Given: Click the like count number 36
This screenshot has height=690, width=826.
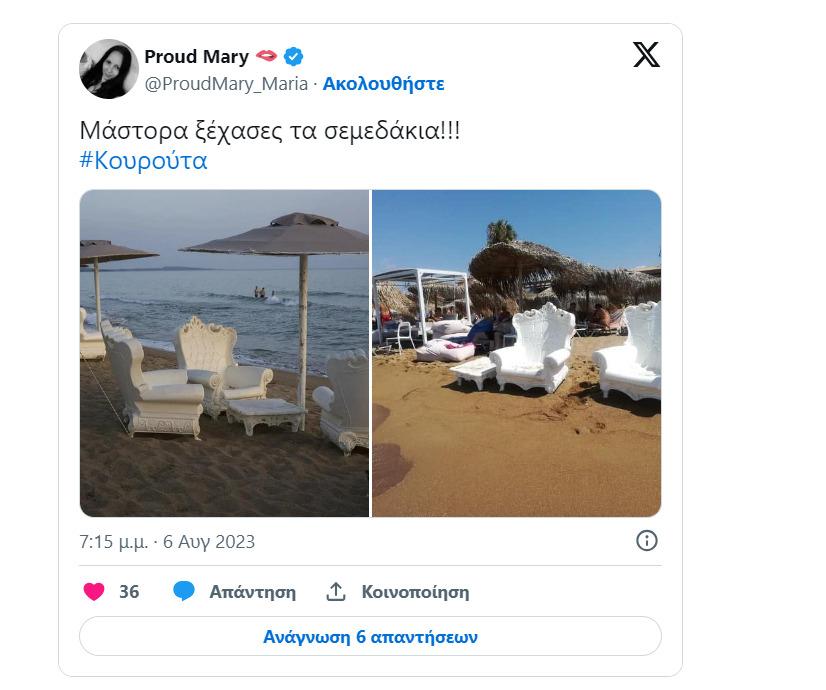Looking at the screenshot, I should (x=129, y=592).
